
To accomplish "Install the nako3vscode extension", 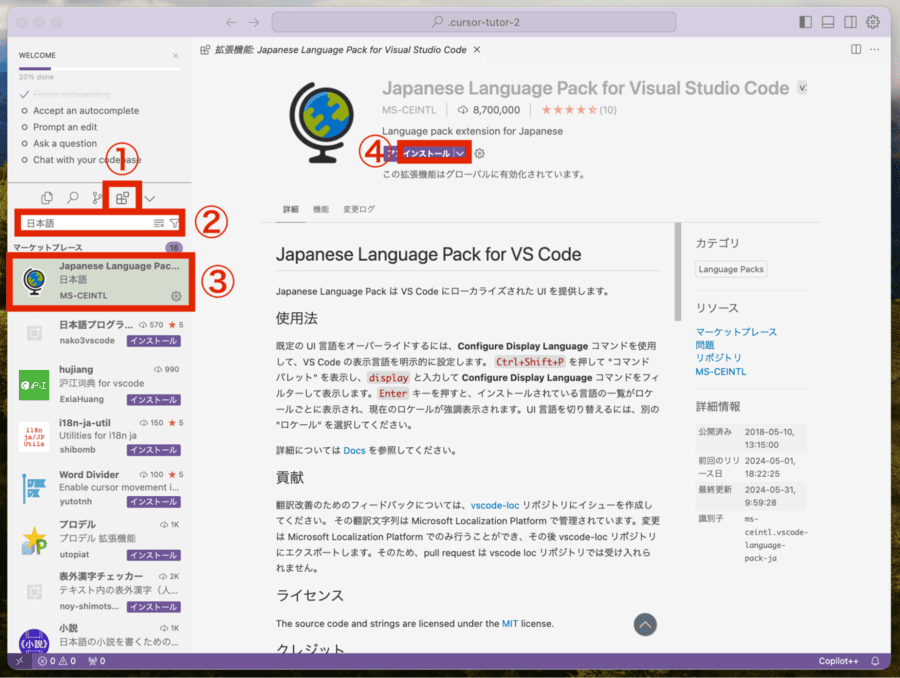I will (x=154, y=341).
